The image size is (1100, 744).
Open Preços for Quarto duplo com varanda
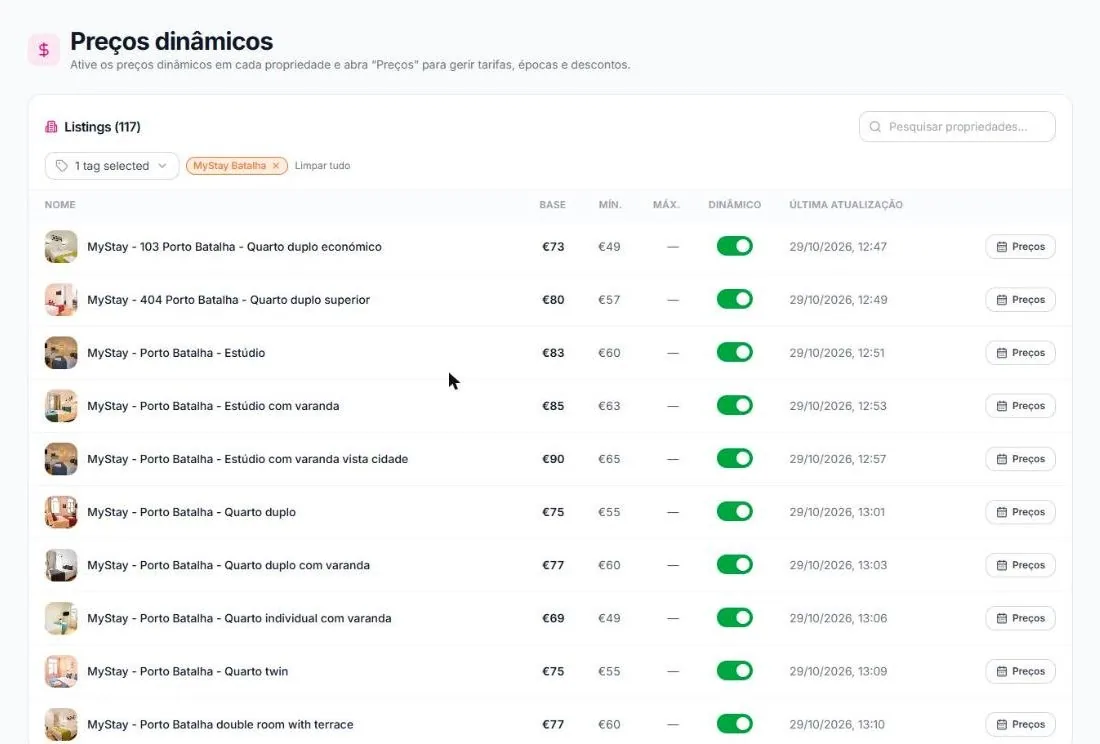(x=1020, y=565)
